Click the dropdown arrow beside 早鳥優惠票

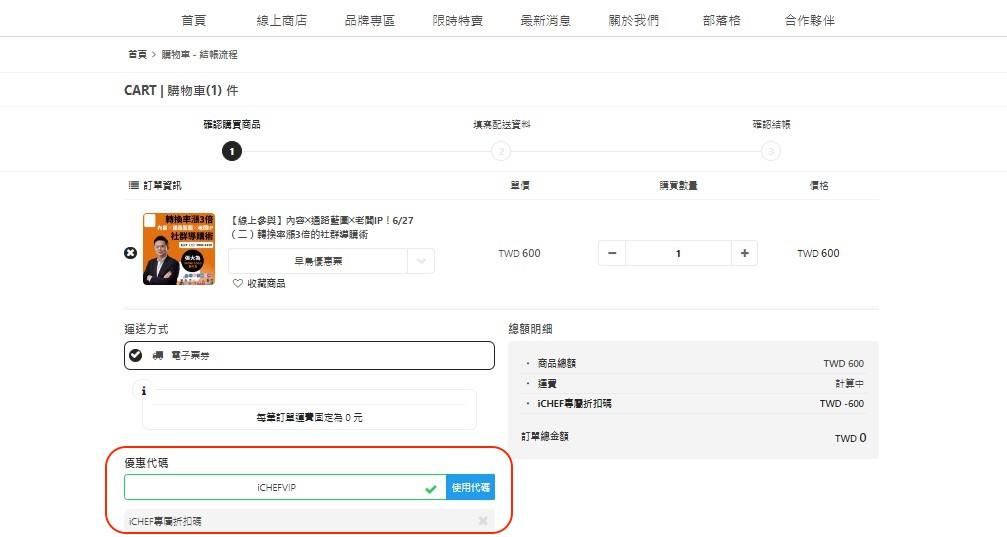(421, 260)
